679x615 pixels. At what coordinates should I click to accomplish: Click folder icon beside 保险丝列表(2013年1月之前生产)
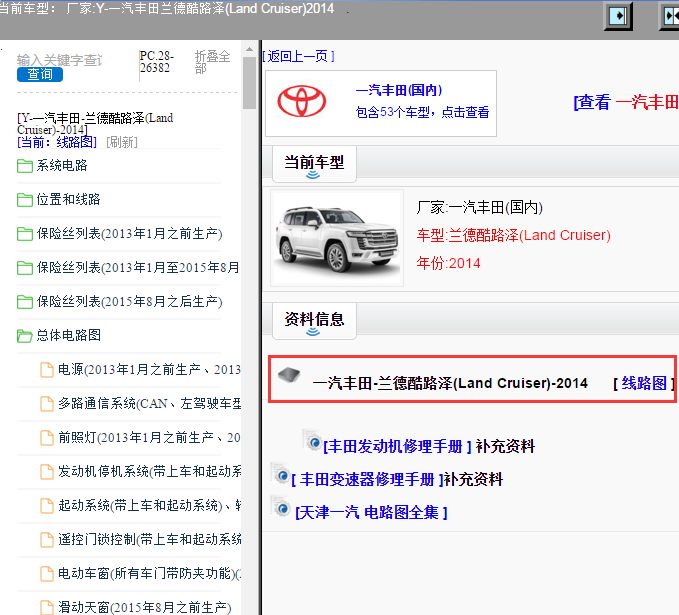click(x=25, y=234)
